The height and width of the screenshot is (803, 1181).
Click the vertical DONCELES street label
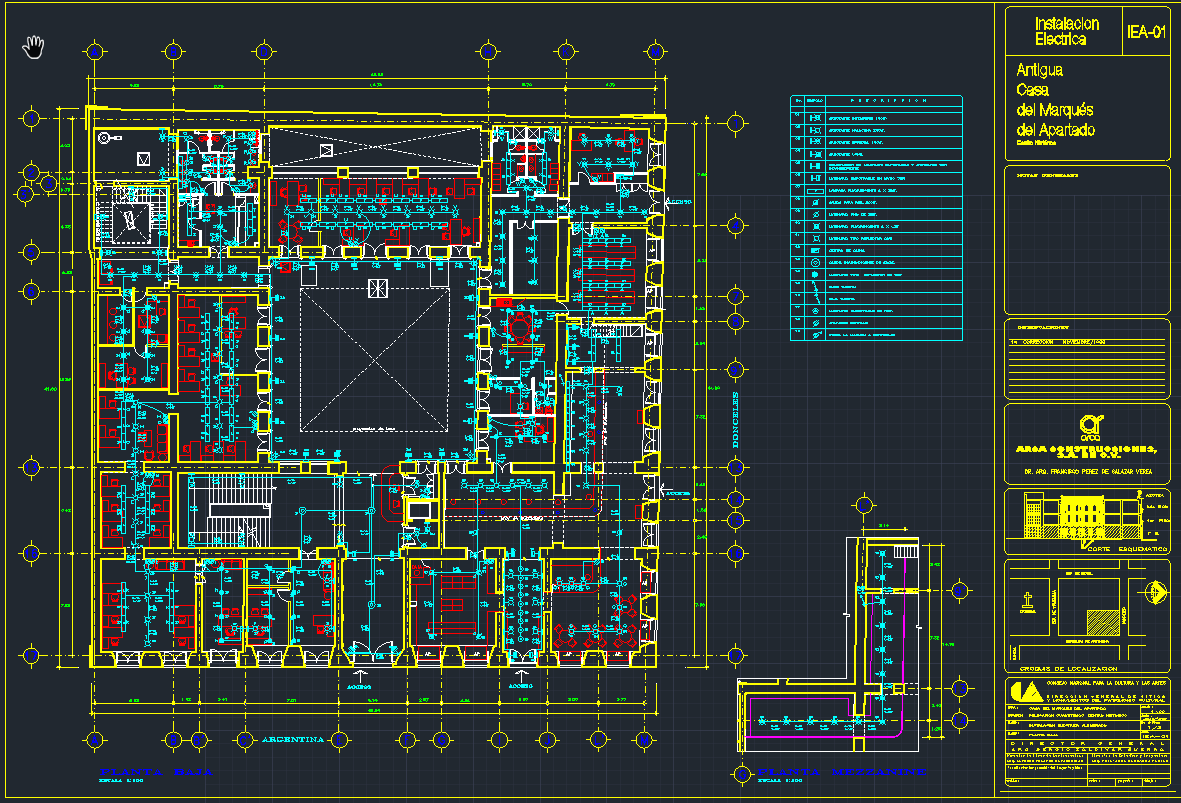pyautogui.click(x=735, y=418)
